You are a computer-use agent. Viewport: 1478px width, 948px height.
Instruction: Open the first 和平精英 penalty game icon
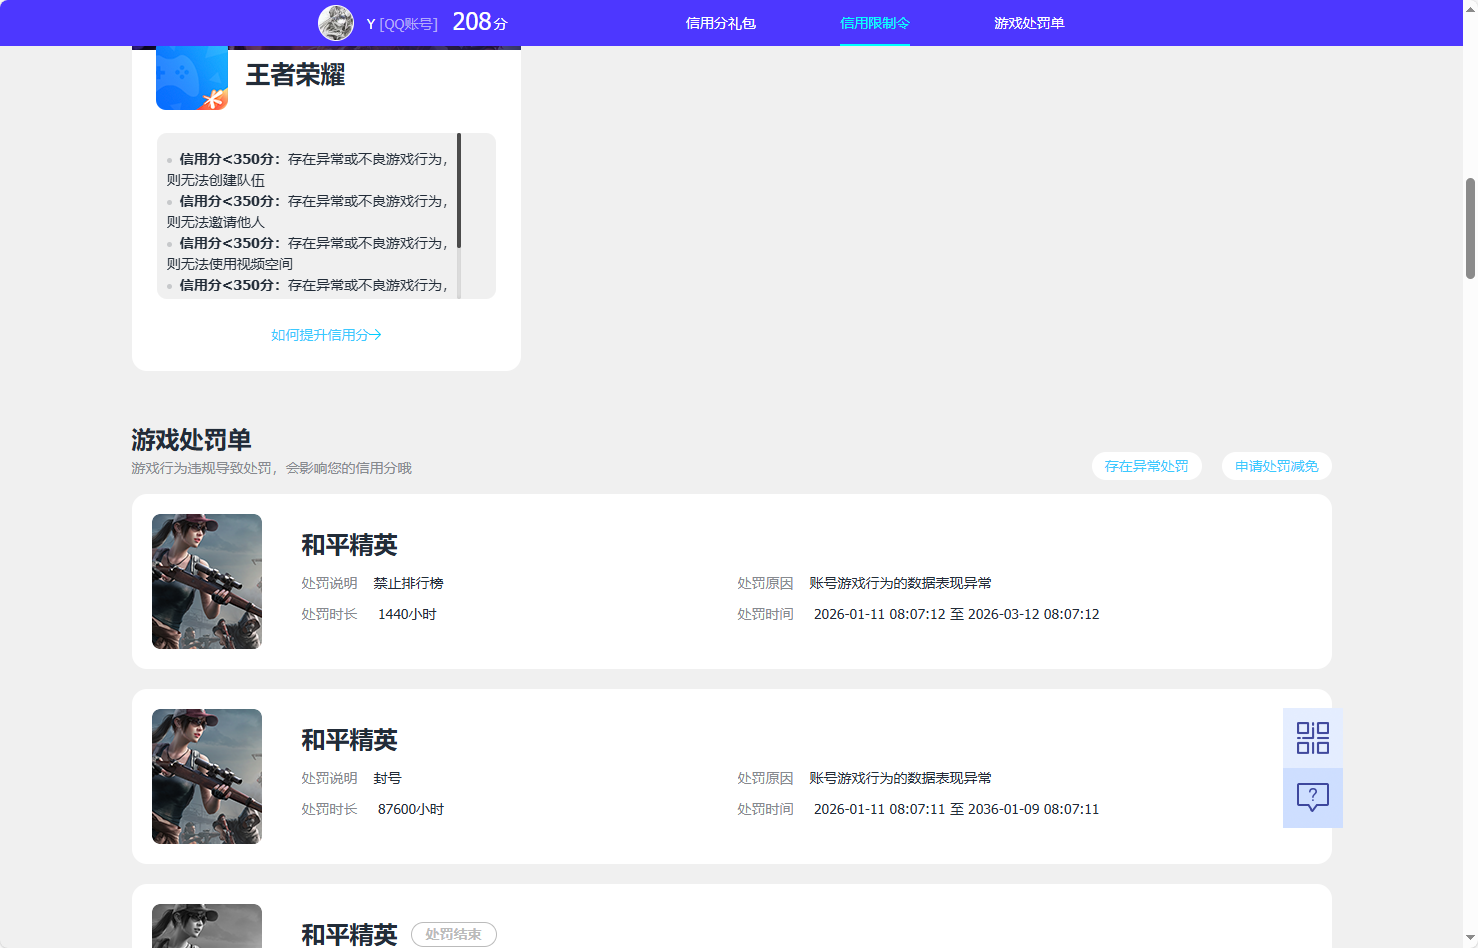(207, 581)
